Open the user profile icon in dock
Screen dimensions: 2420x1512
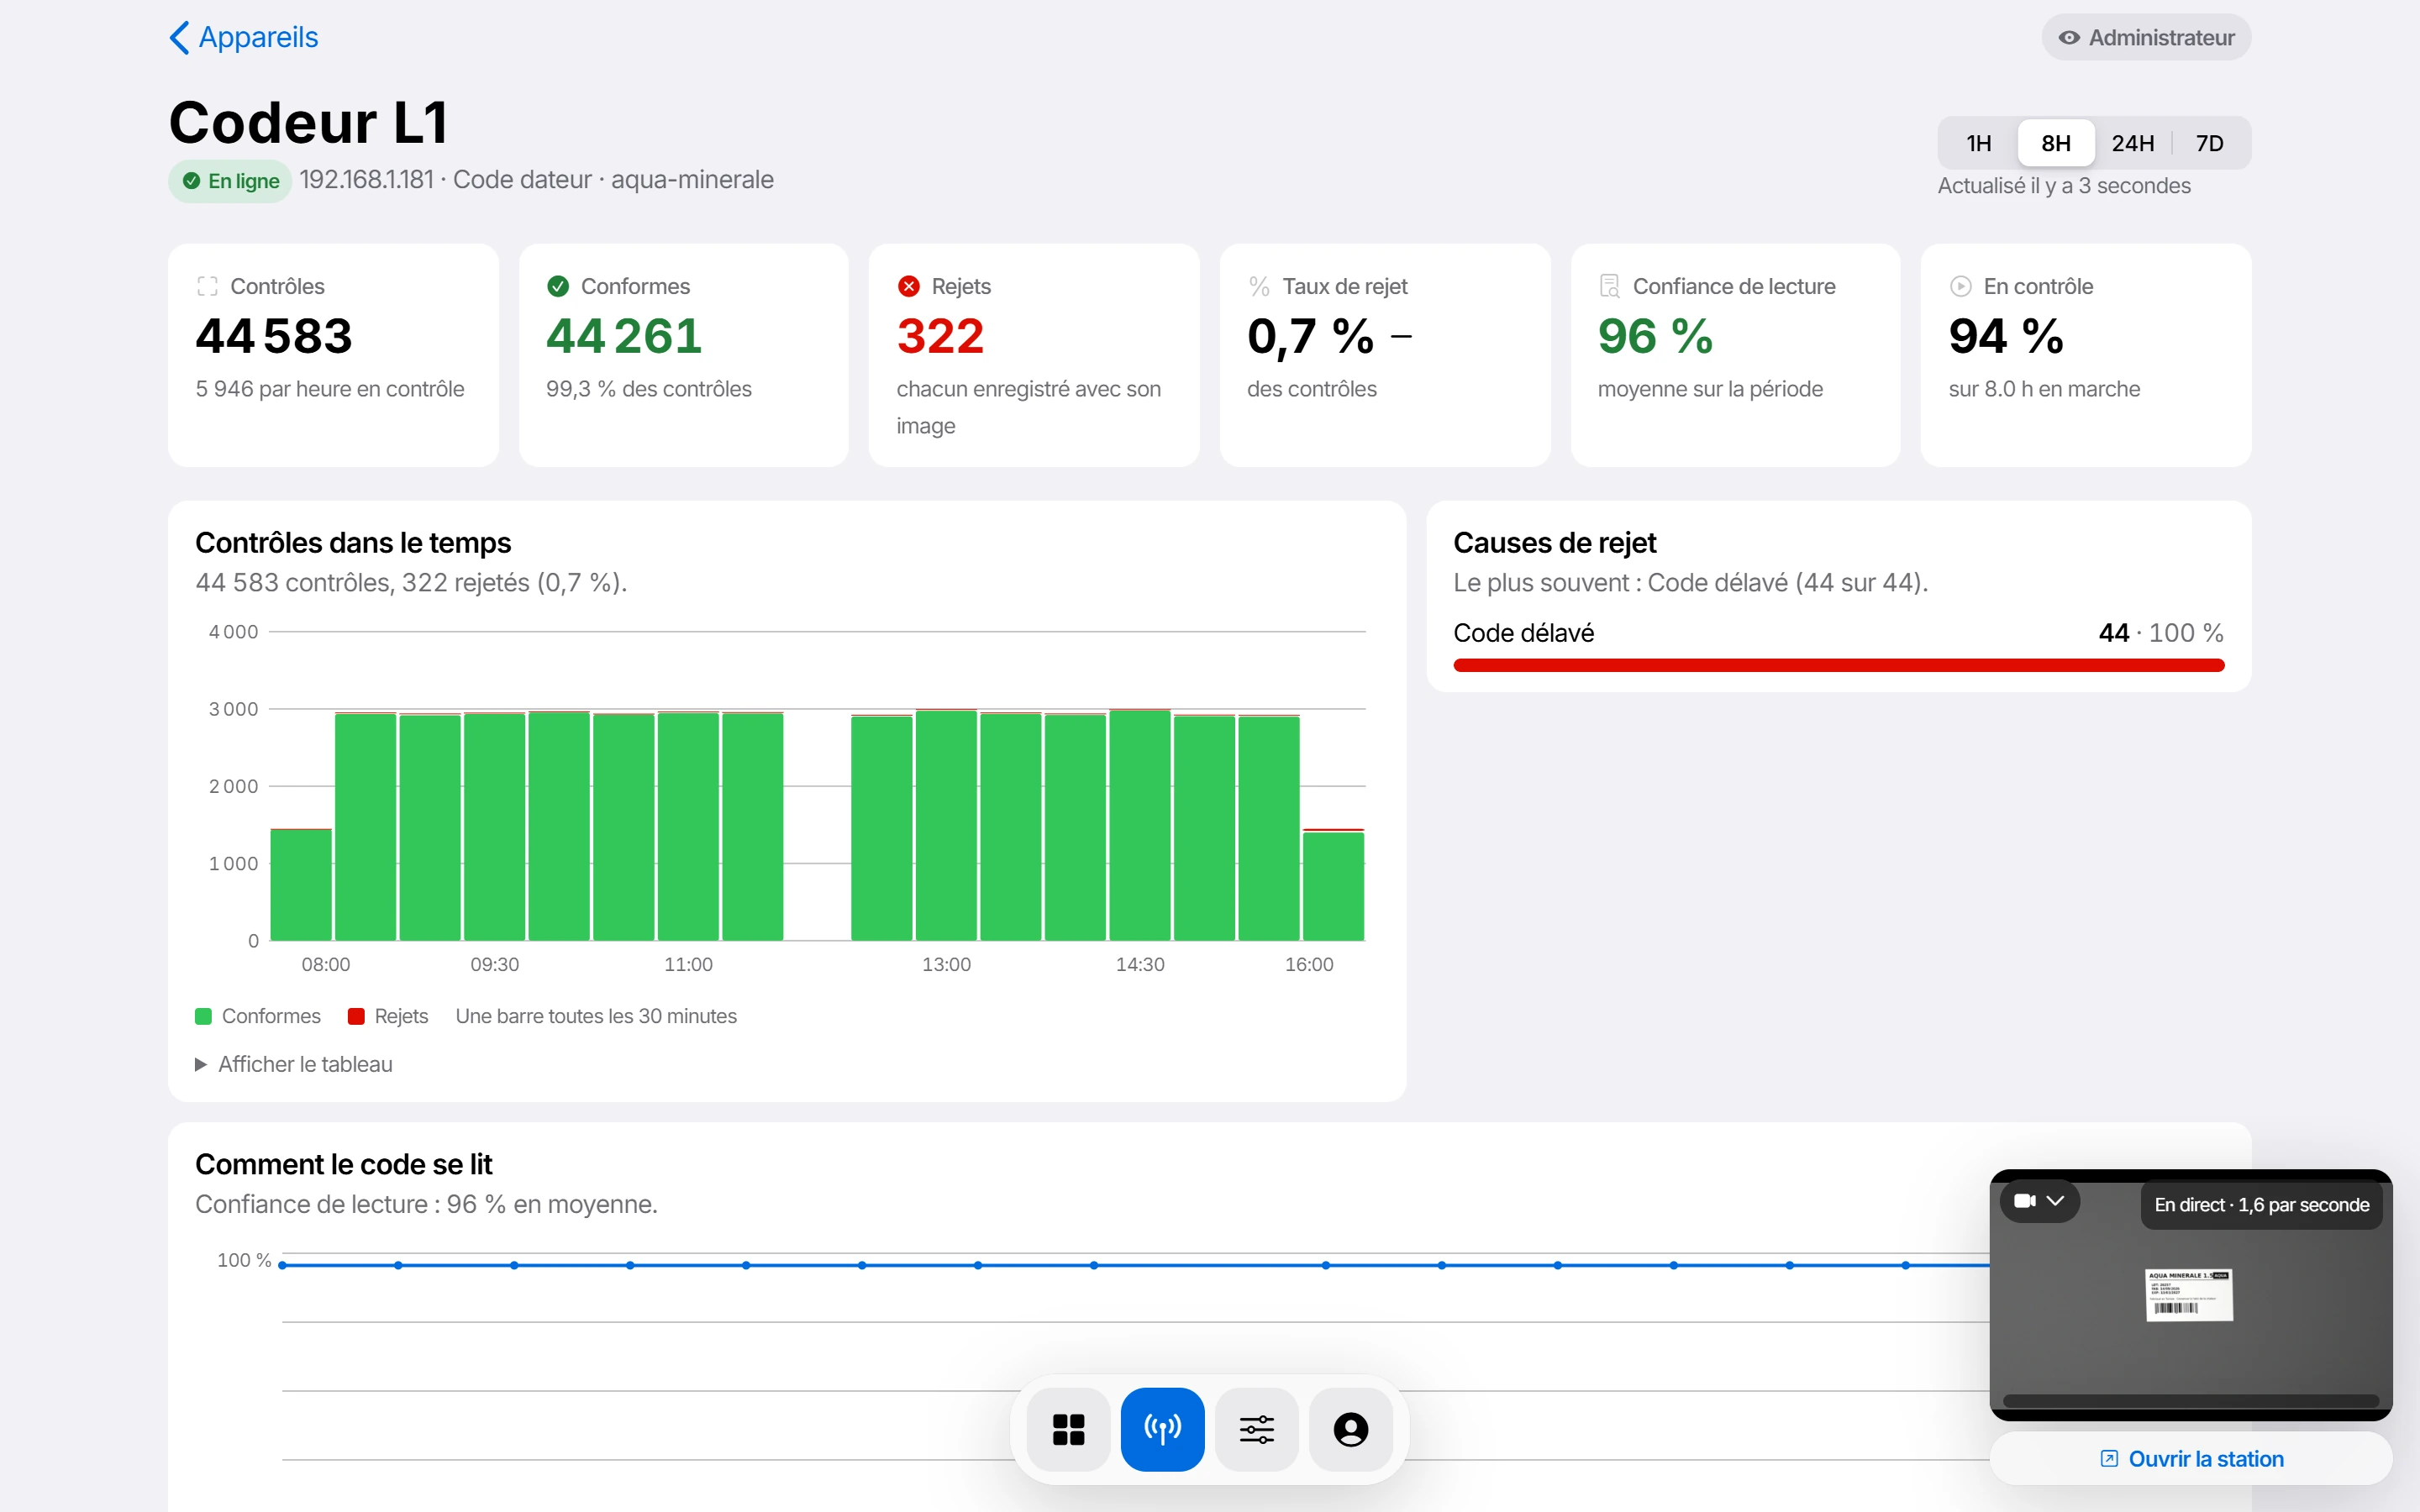coord(1351,1429)
